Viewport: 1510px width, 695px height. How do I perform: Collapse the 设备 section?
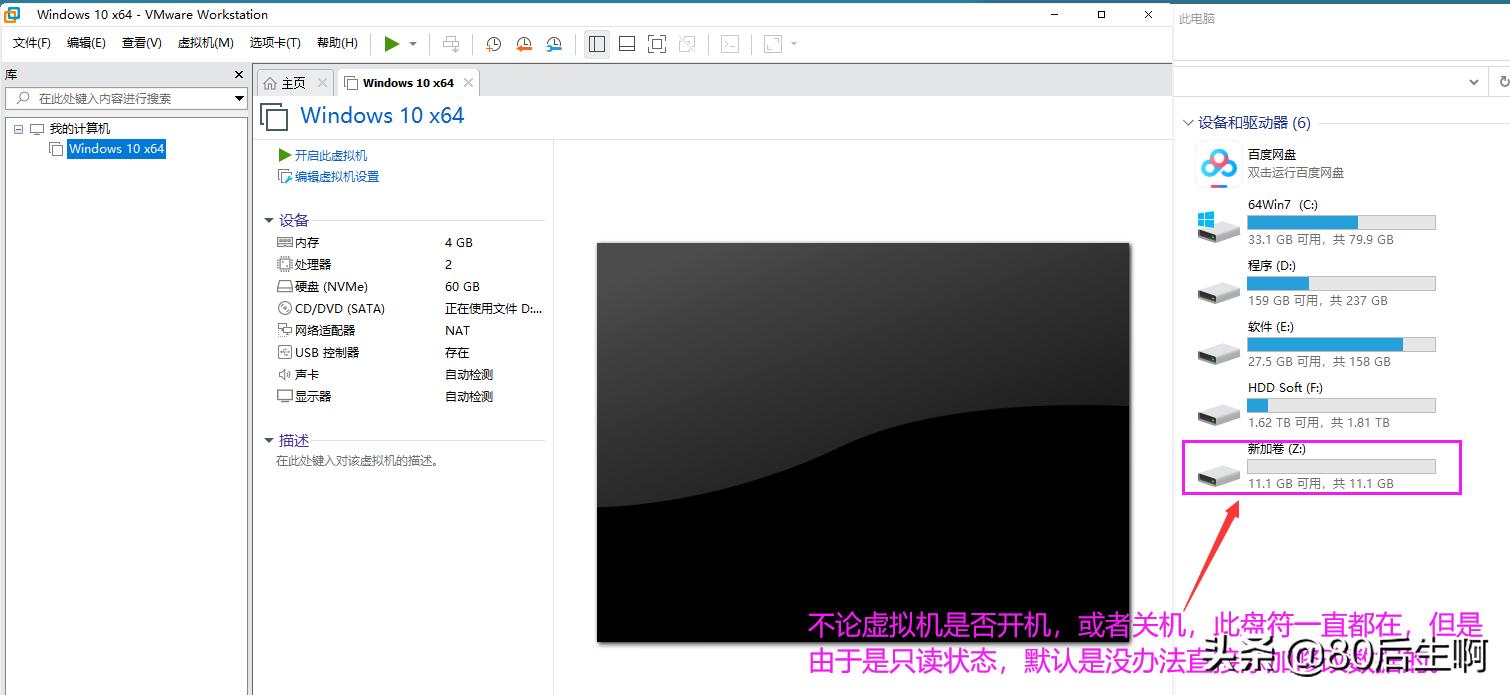[x=269, y=220]
